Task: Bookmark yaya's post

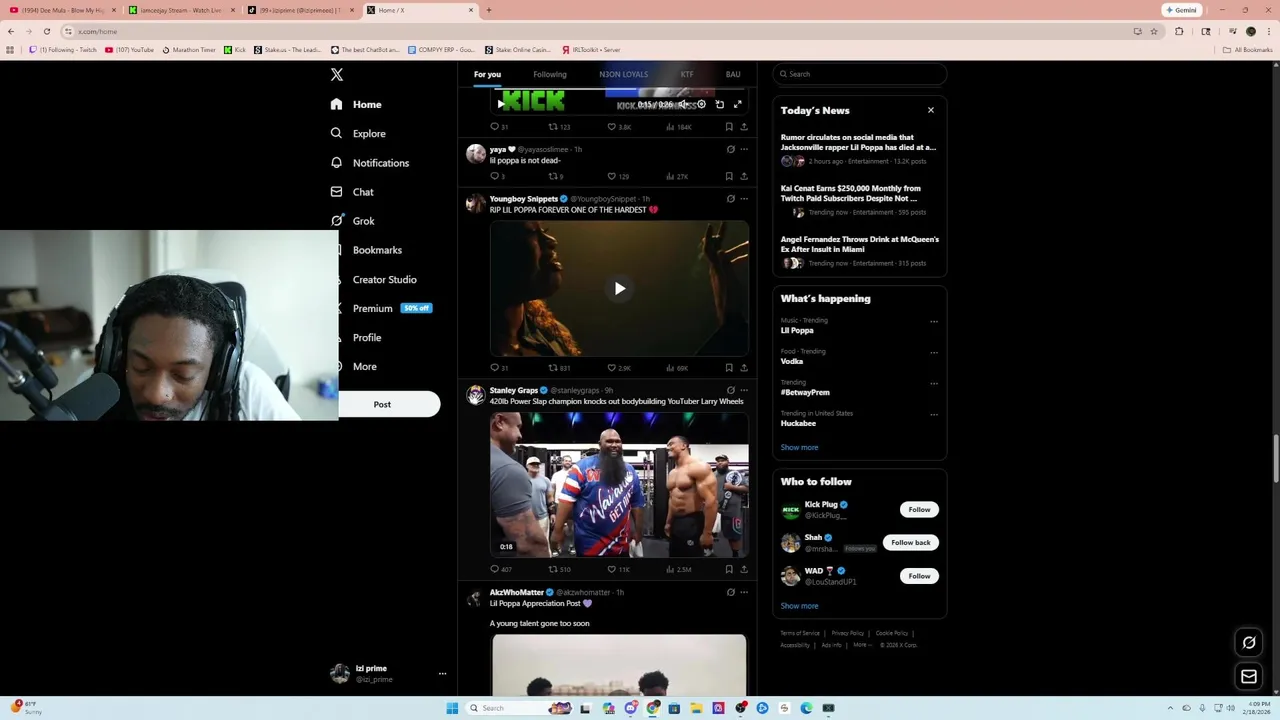Action: [x=729, y=176]
